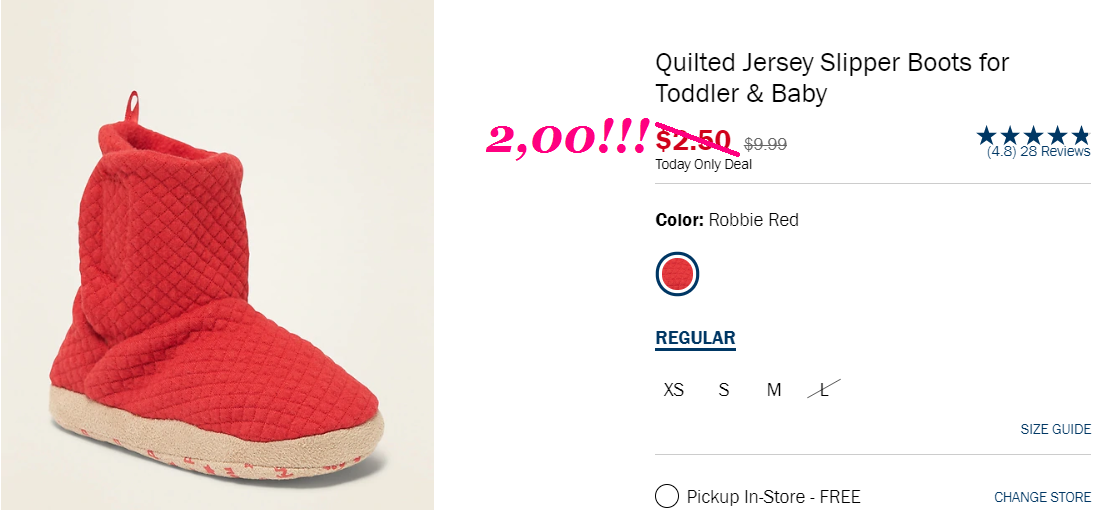Viewport: 1100px width, 510px height.
Task: Click the (4.8) rating score
Action: pos(1001,152)
